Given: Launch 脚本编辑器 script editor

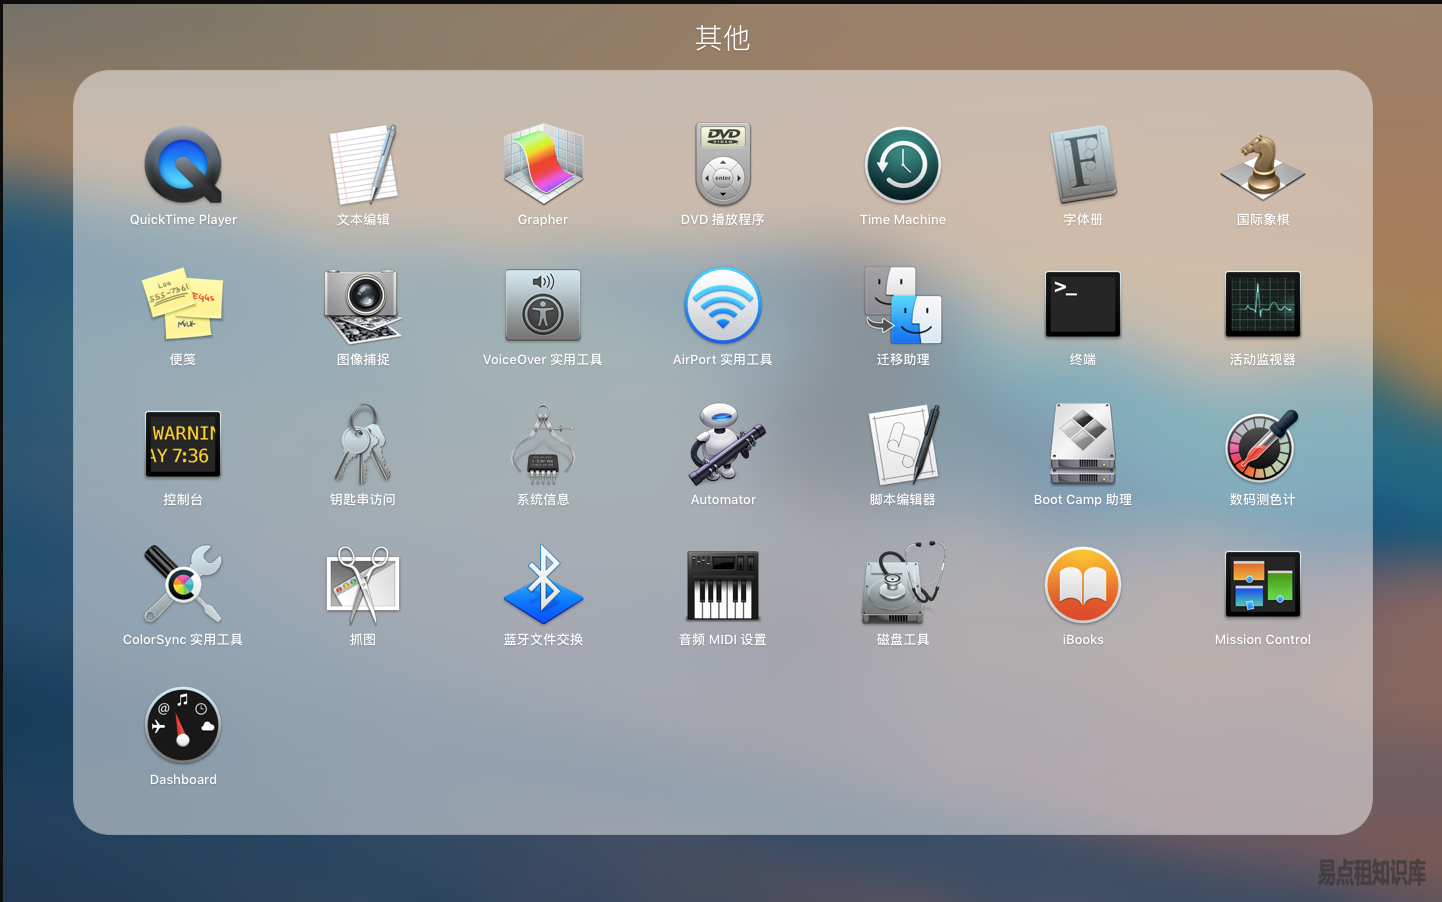Looking at the screenshot, I should (x=903, y=445).
